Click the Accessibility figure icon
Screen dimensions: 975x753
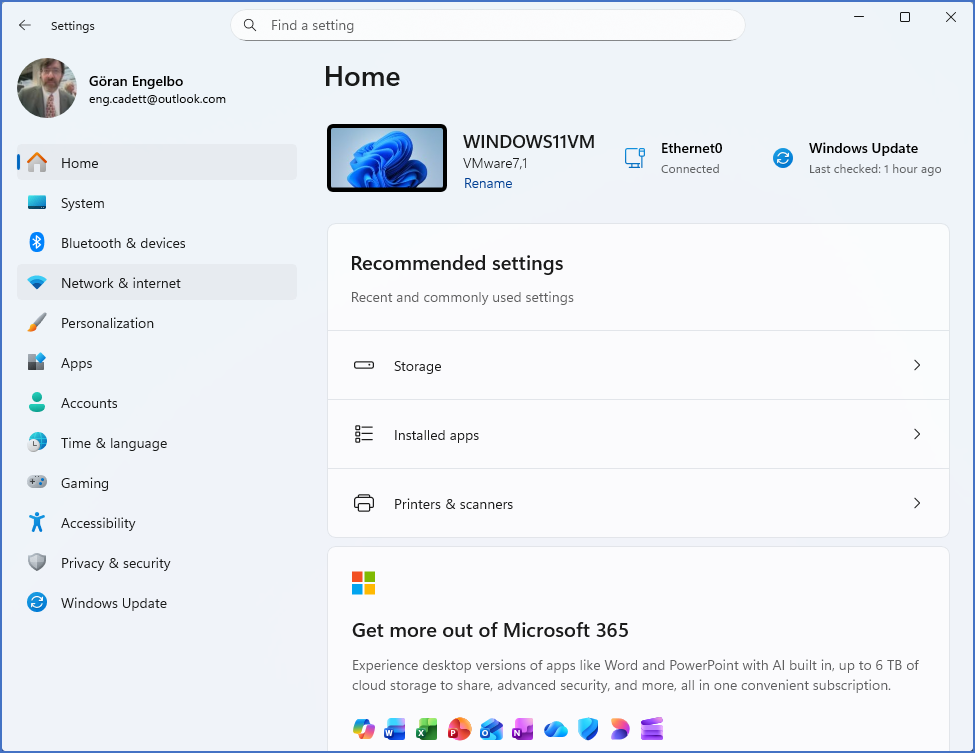tap(37, 523)
